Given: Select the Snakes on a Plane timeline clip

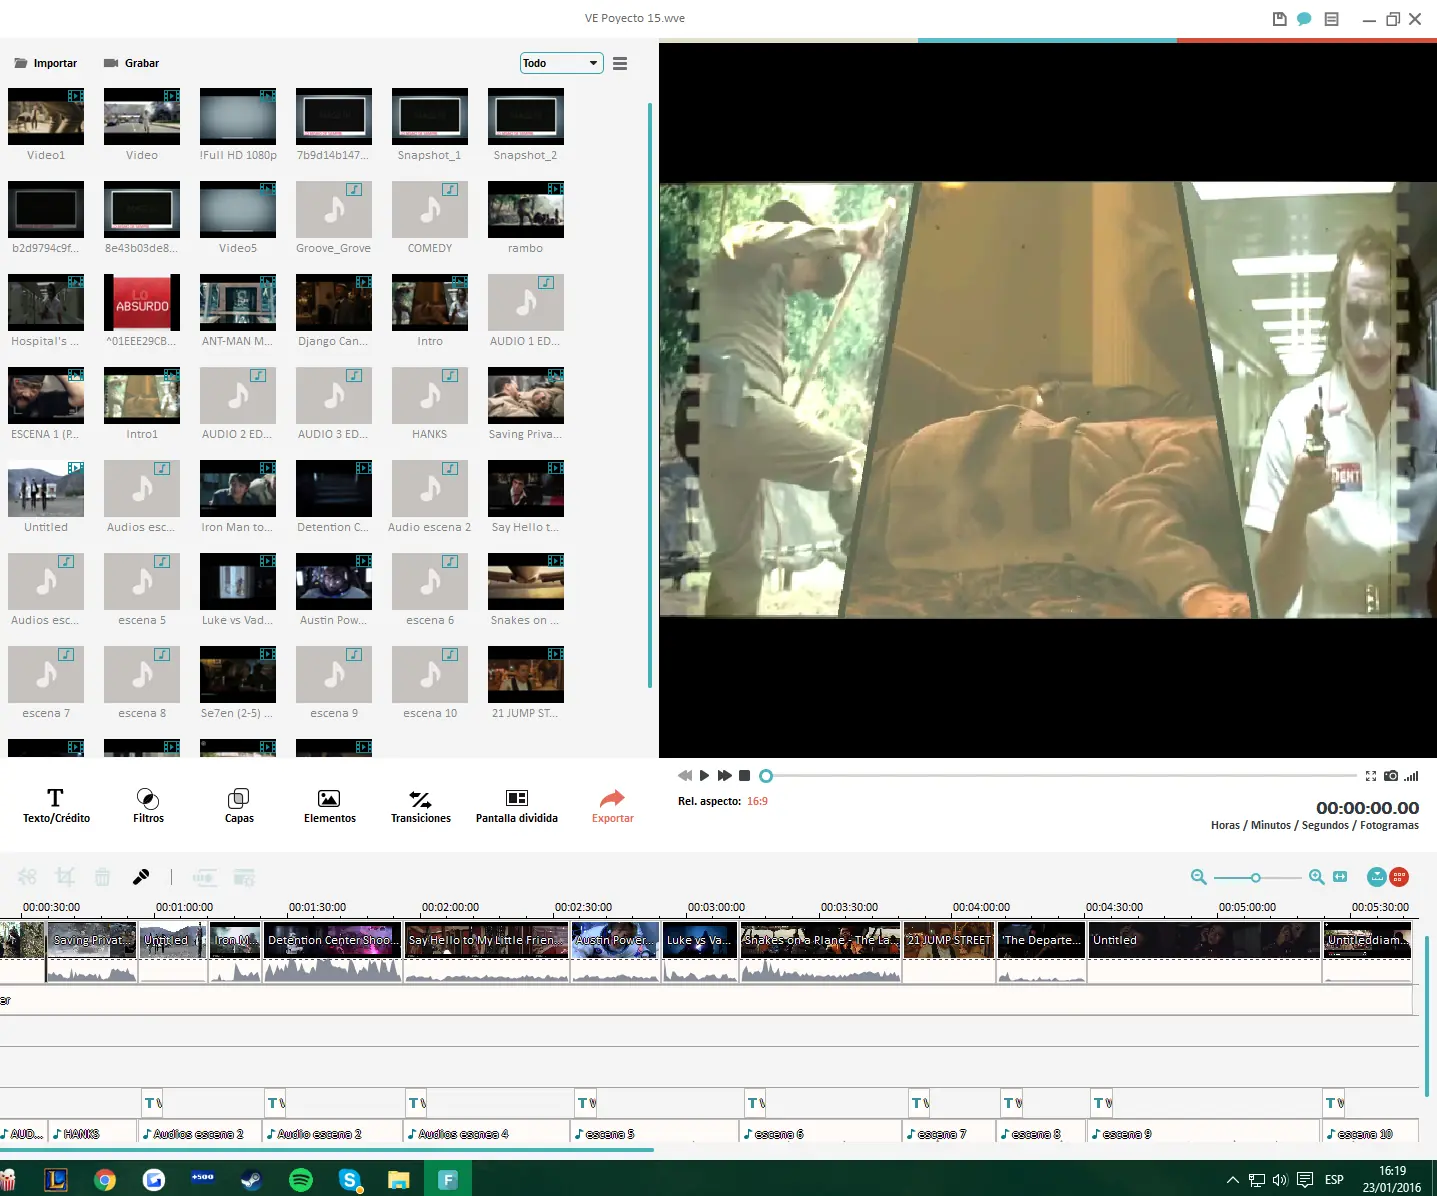Looking at the screenshot, I should tap(821, 940).
